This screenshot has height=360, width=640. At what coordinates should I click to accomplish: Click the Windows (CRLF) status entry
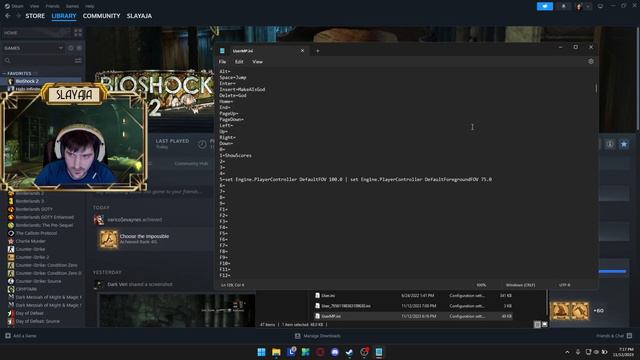tap(520, 285)
